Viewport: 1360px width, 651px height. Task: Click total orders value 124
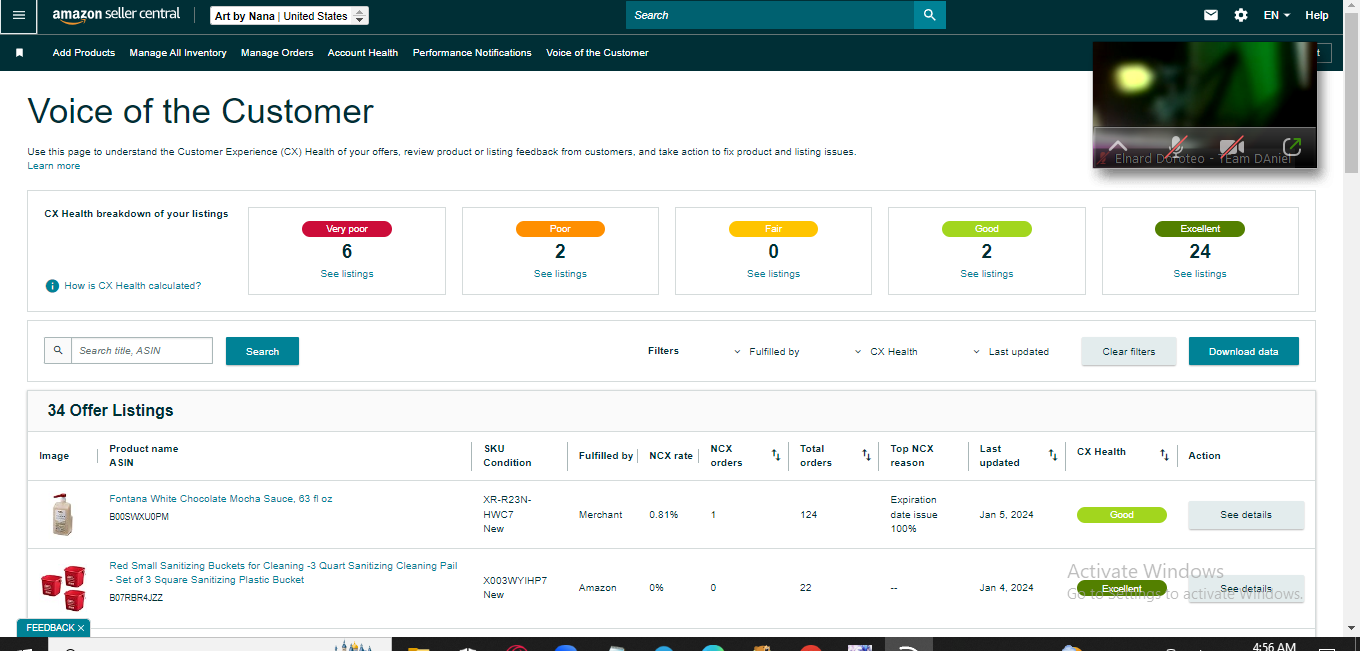click(x=809, y=515)
